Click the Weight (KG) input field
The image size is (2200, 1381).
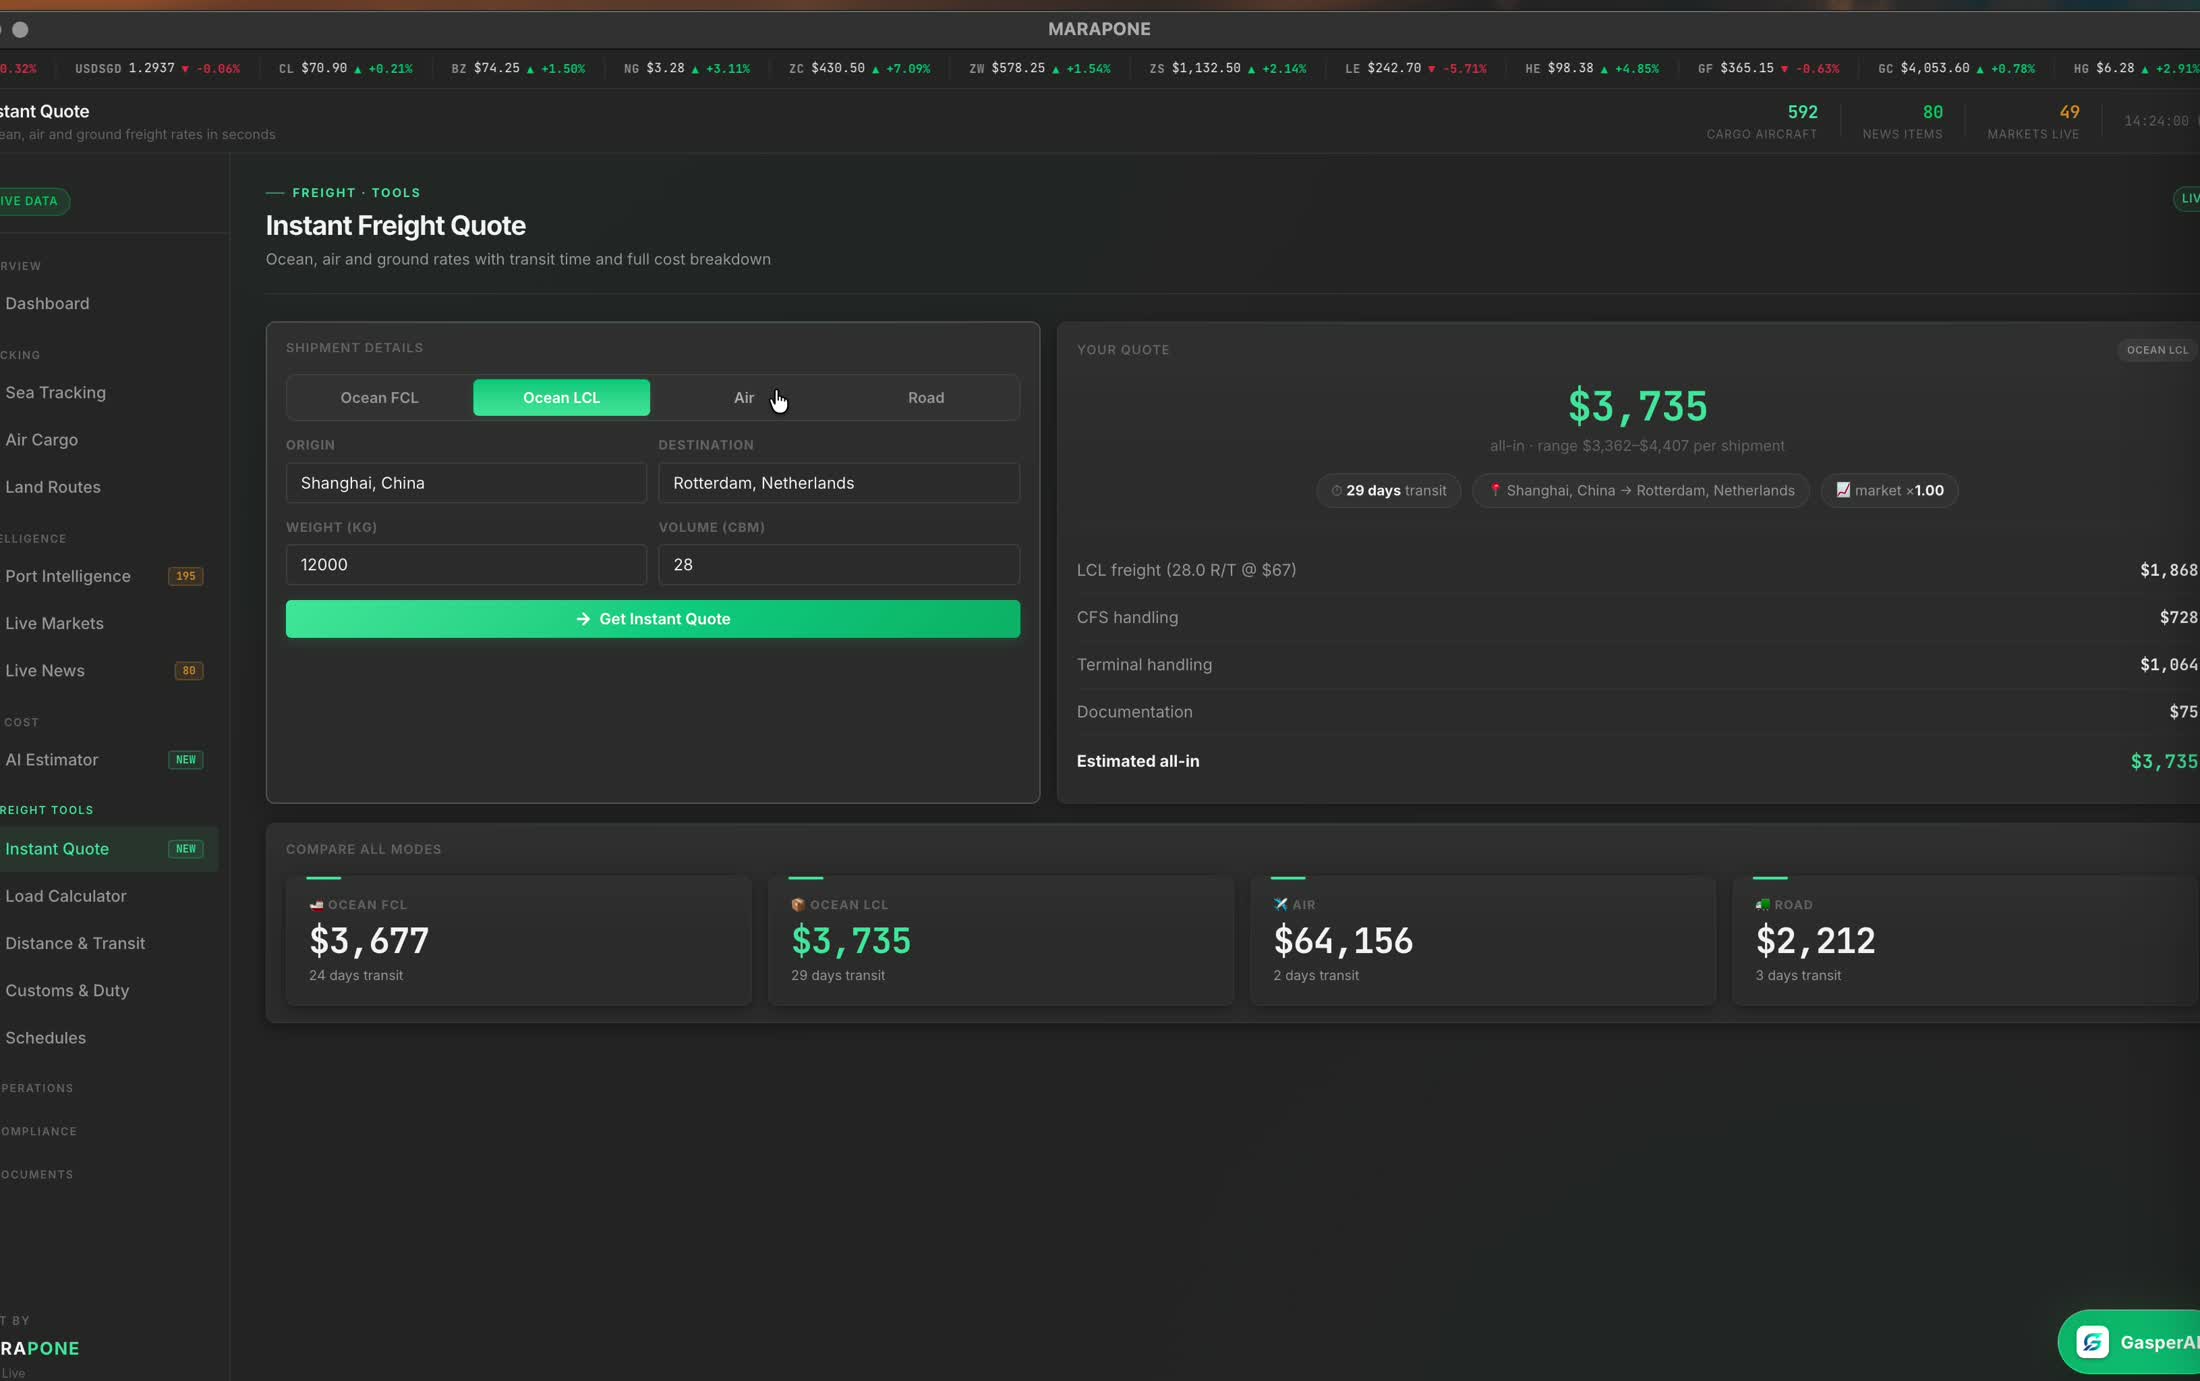pyautogui.click(x=466, y=565)
